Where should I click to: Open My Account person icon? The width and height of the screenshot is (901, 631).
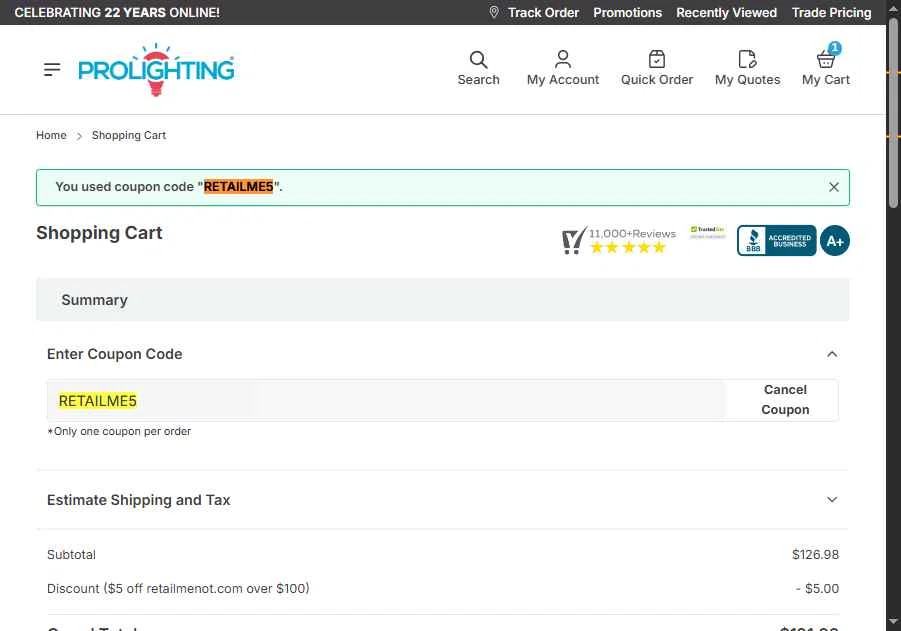coord(563,59)
